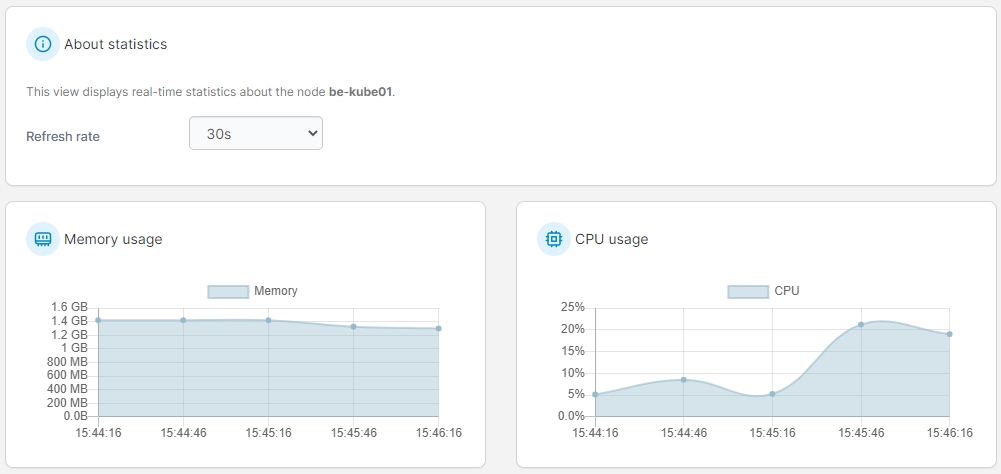
Task: Click the Memory usage panel icon
Action: point(42,239)
